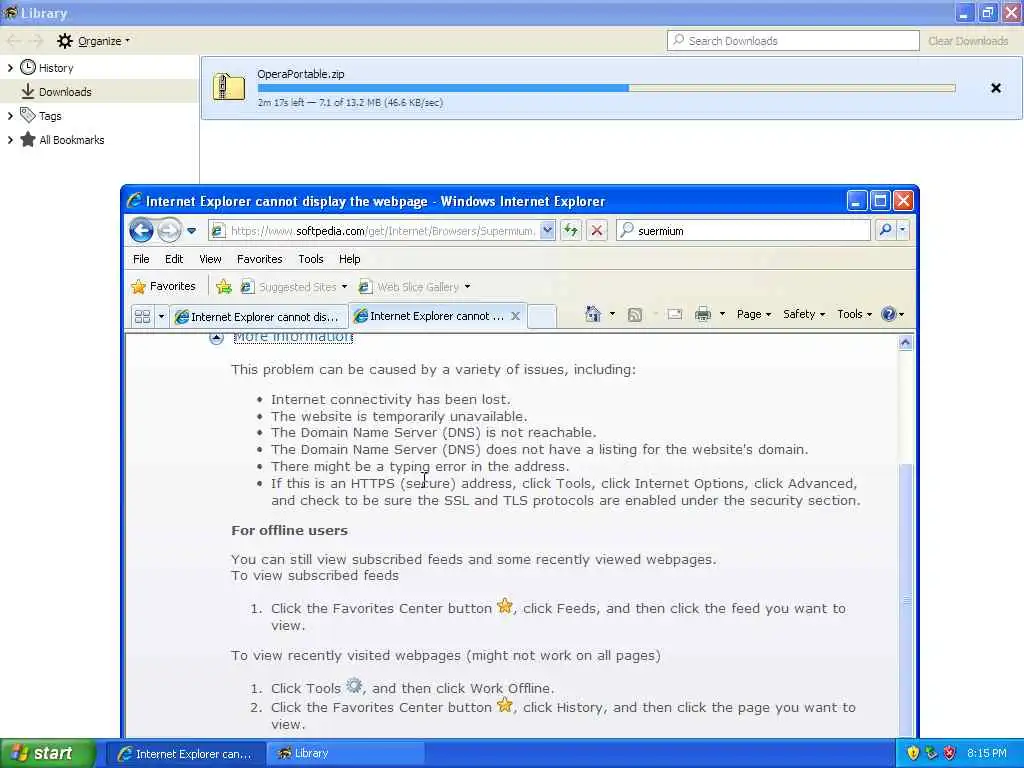Click the softpedia address bar in IE
Screen dimensions: 1024x768
381,231
